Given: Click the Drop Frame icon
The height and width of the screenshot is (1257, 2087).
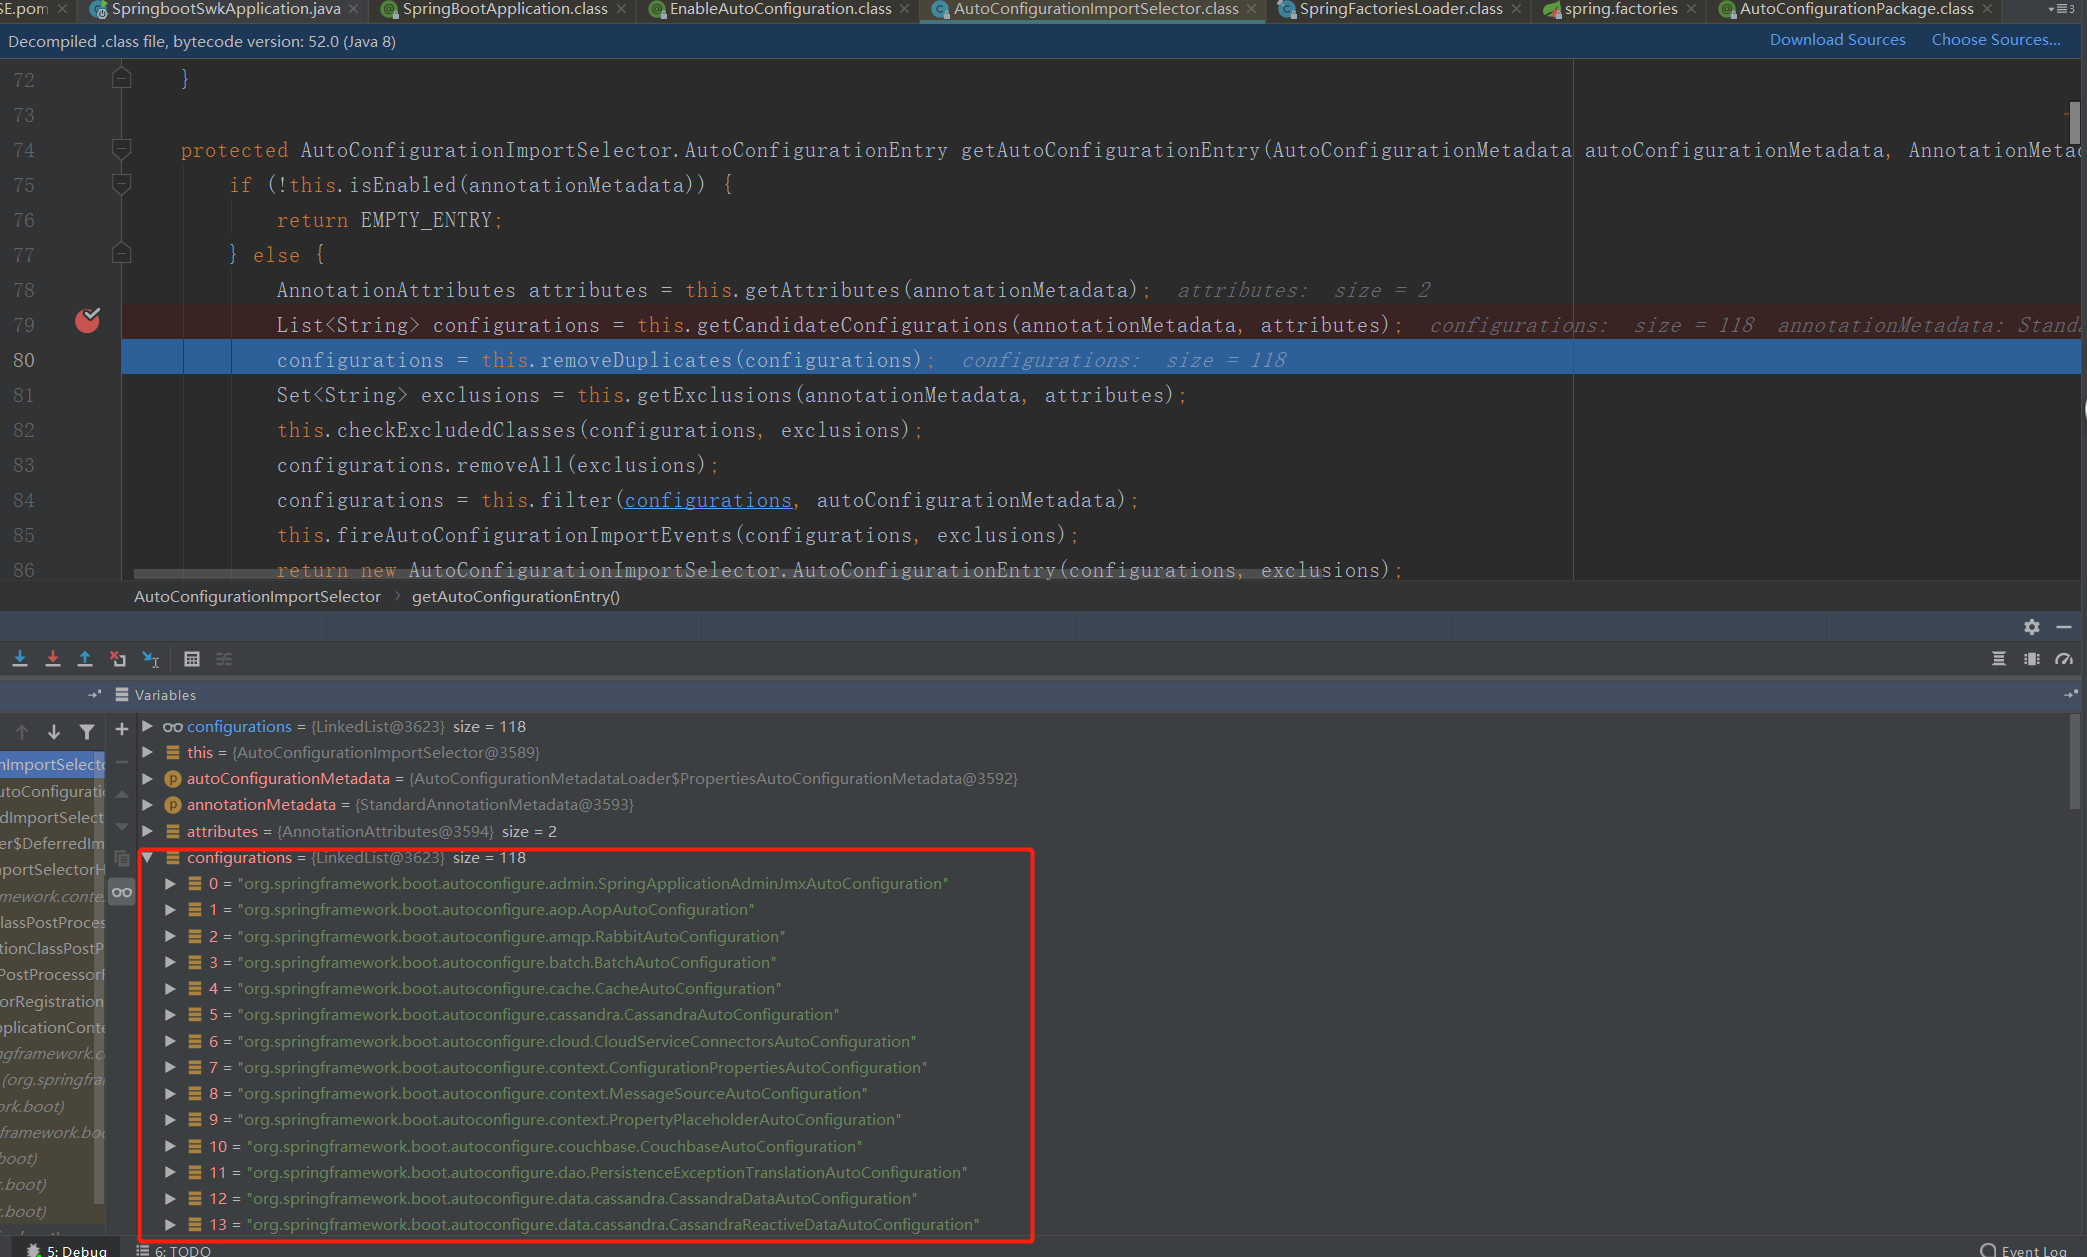Looking at the screenshot, I should point(118,659).
